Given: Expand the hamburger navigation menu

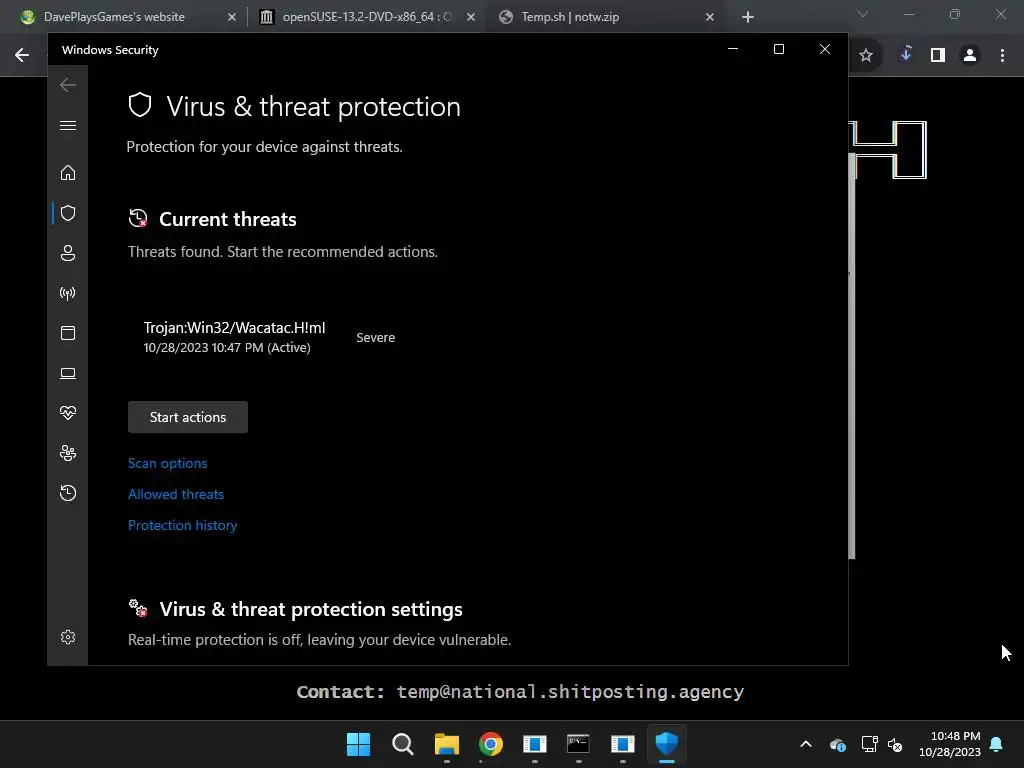Looking at the screenshot, I should click(x=68, y=125).
